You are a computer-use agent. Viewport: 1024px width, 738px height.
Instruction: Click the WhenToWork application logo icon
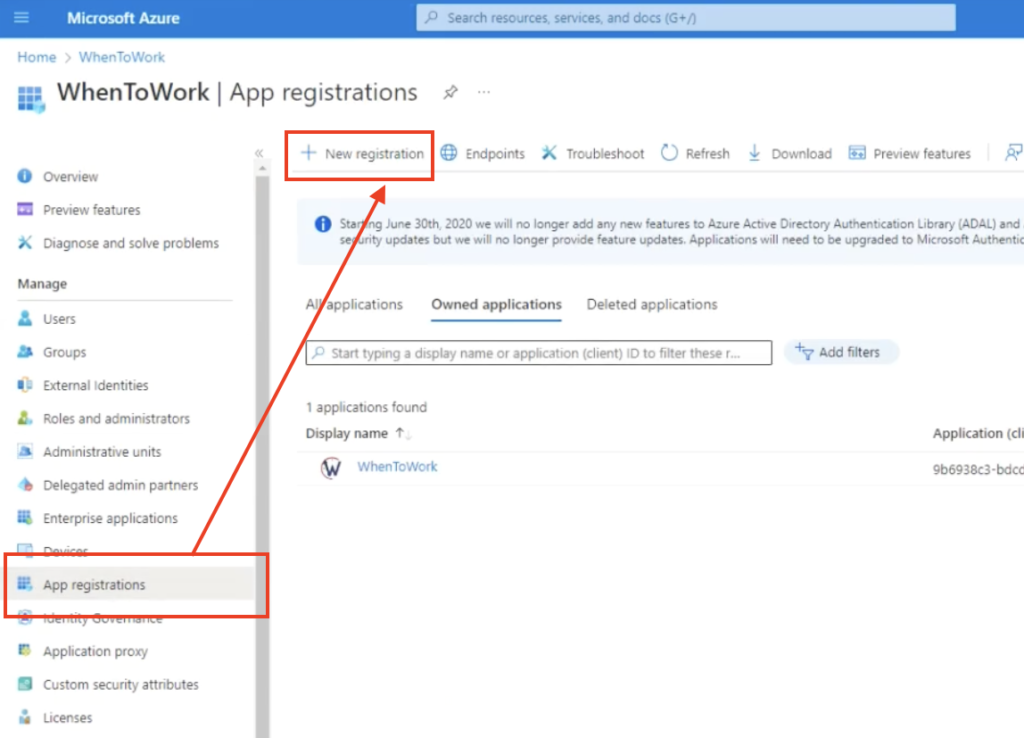pyautogui.click(x=331, y=466)
